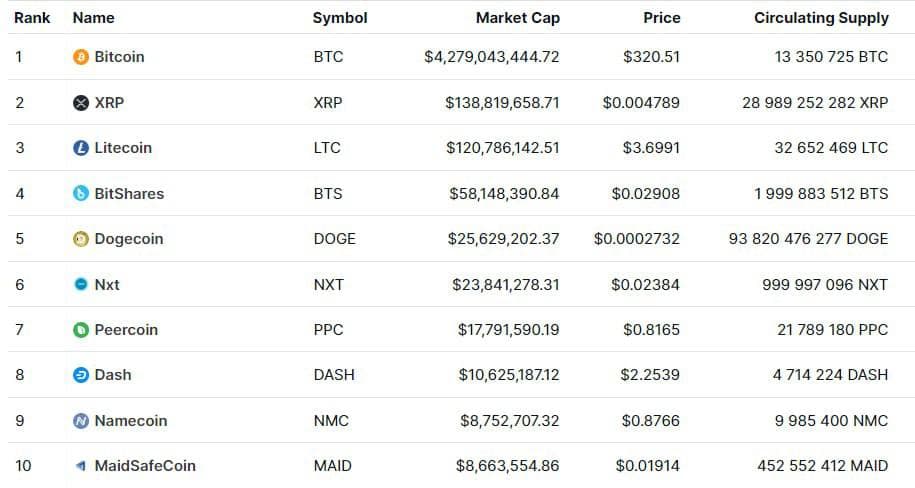This screenshot has width=915, height=488.
Task: Sort by Circulating Supply column header
Action: tap(820, 18)
